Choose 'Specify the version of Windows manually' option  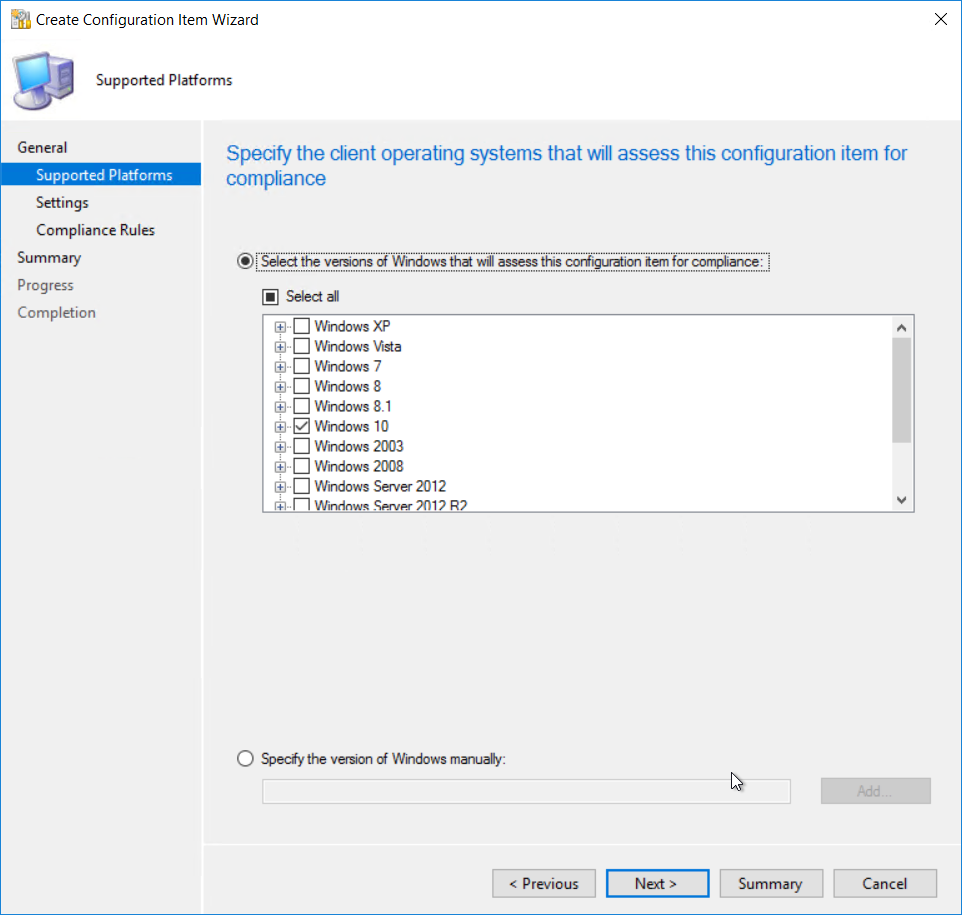coord(246,759)
